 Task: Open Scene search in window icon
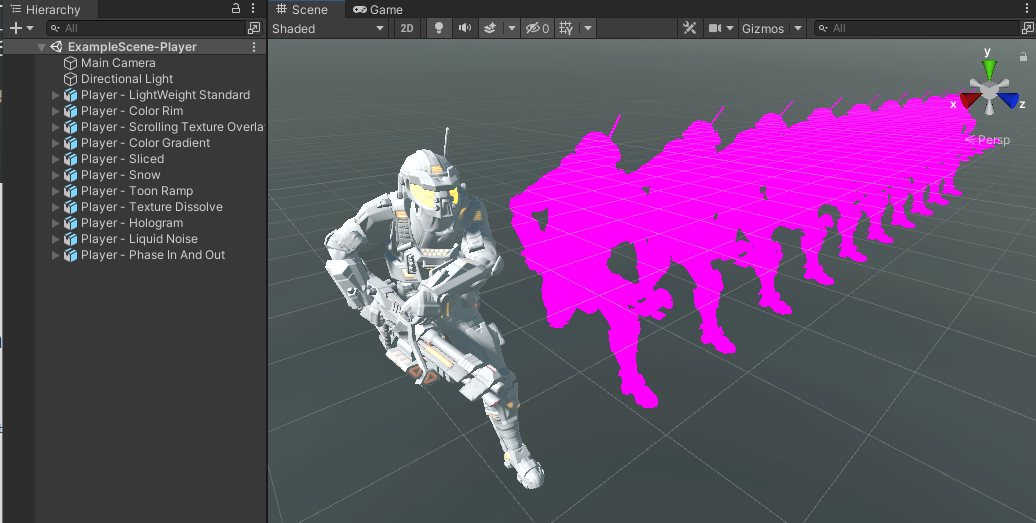(x=1028, y=28)
